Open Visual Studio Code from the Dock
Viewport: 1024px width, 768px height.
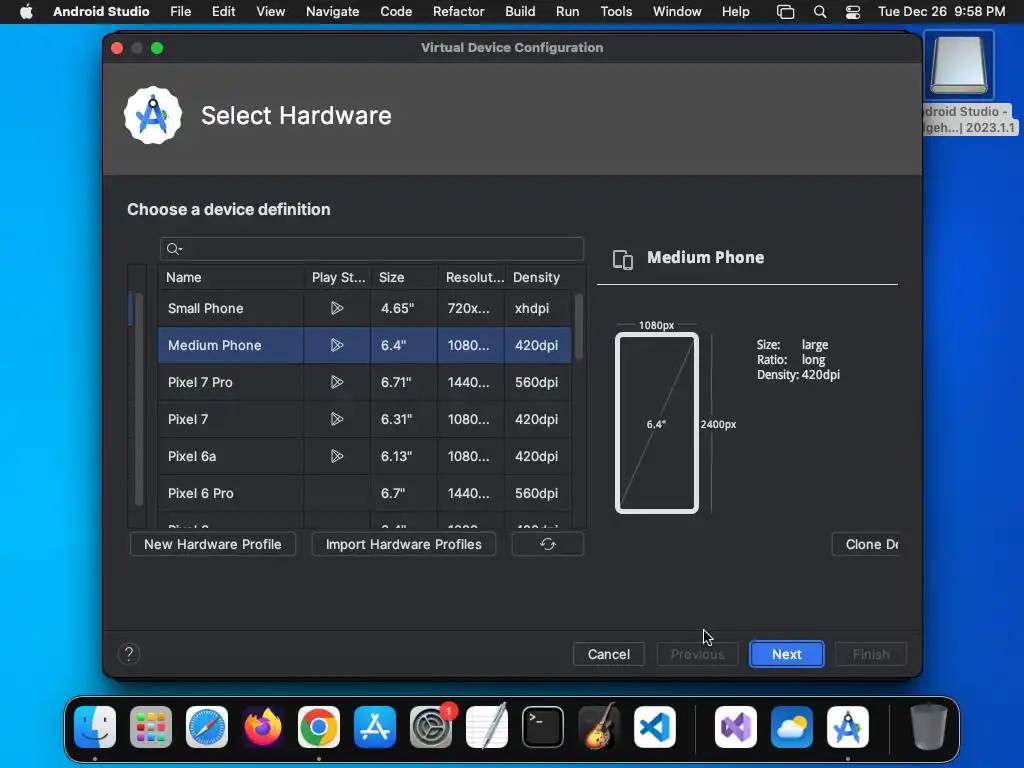click(655, 727)
